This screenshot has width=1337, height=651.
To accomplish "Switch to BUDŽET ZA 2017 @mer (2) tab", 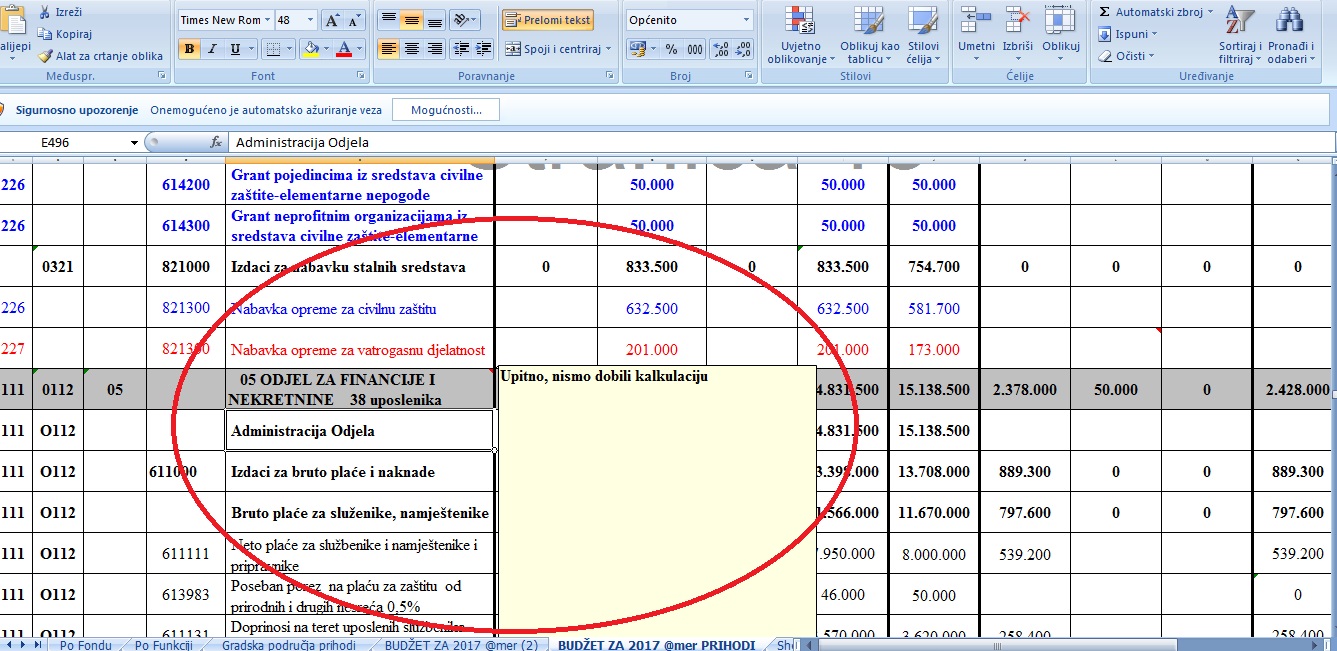I will click(x=460, y=645).
